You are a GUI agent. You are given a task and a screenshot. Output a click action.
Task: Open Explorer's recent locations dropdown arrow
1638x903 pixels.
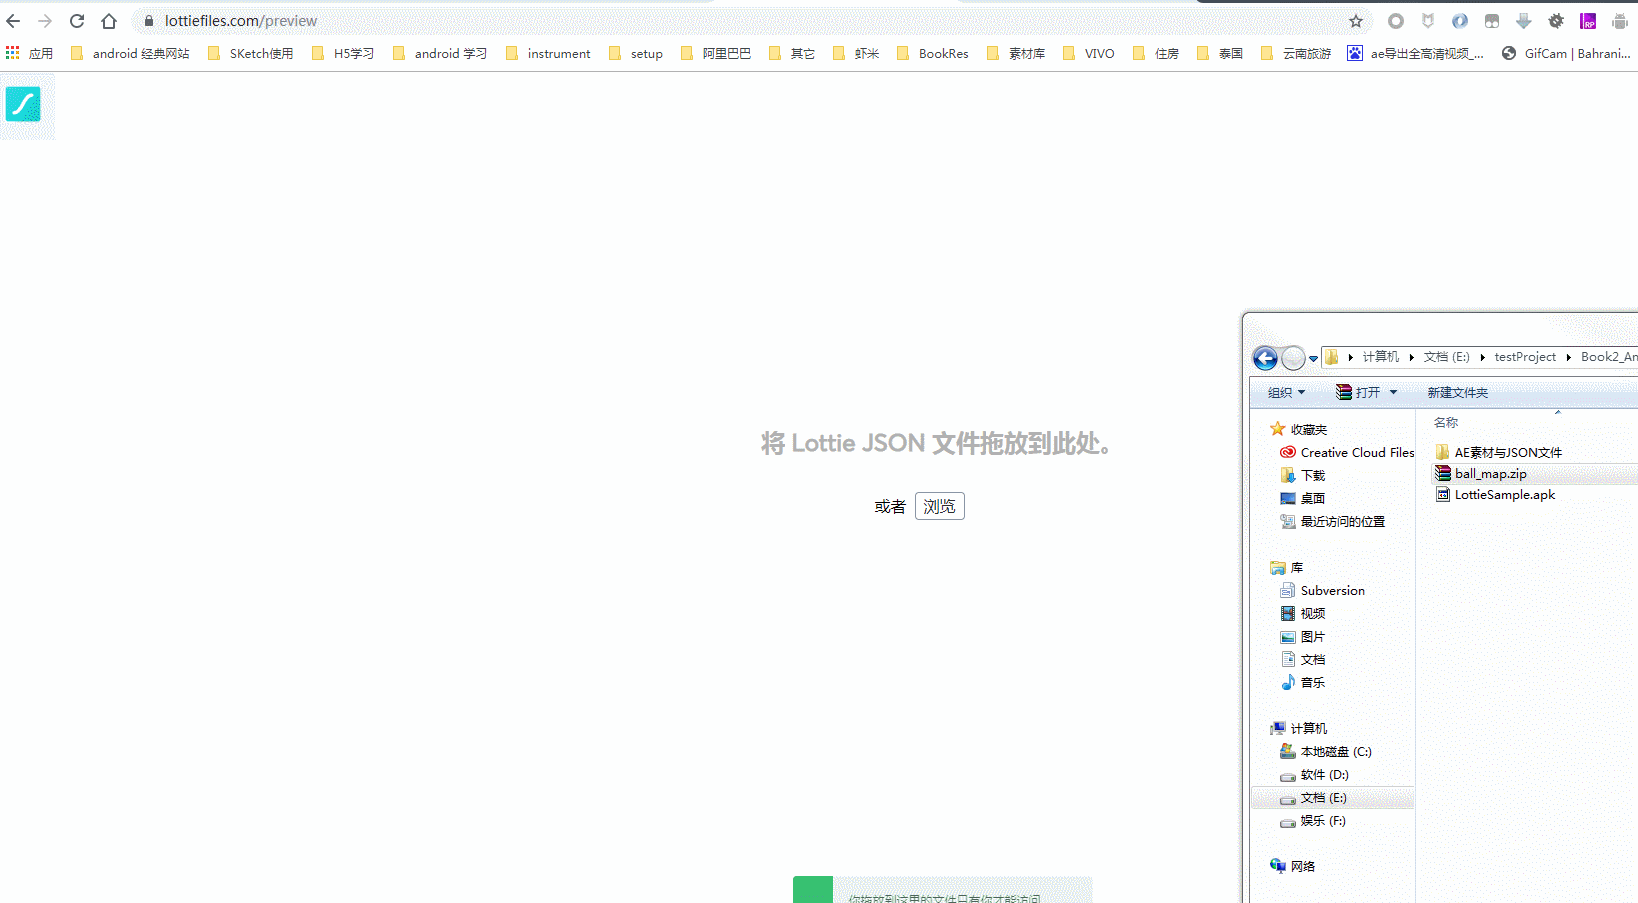click(x=1313, y=359)
